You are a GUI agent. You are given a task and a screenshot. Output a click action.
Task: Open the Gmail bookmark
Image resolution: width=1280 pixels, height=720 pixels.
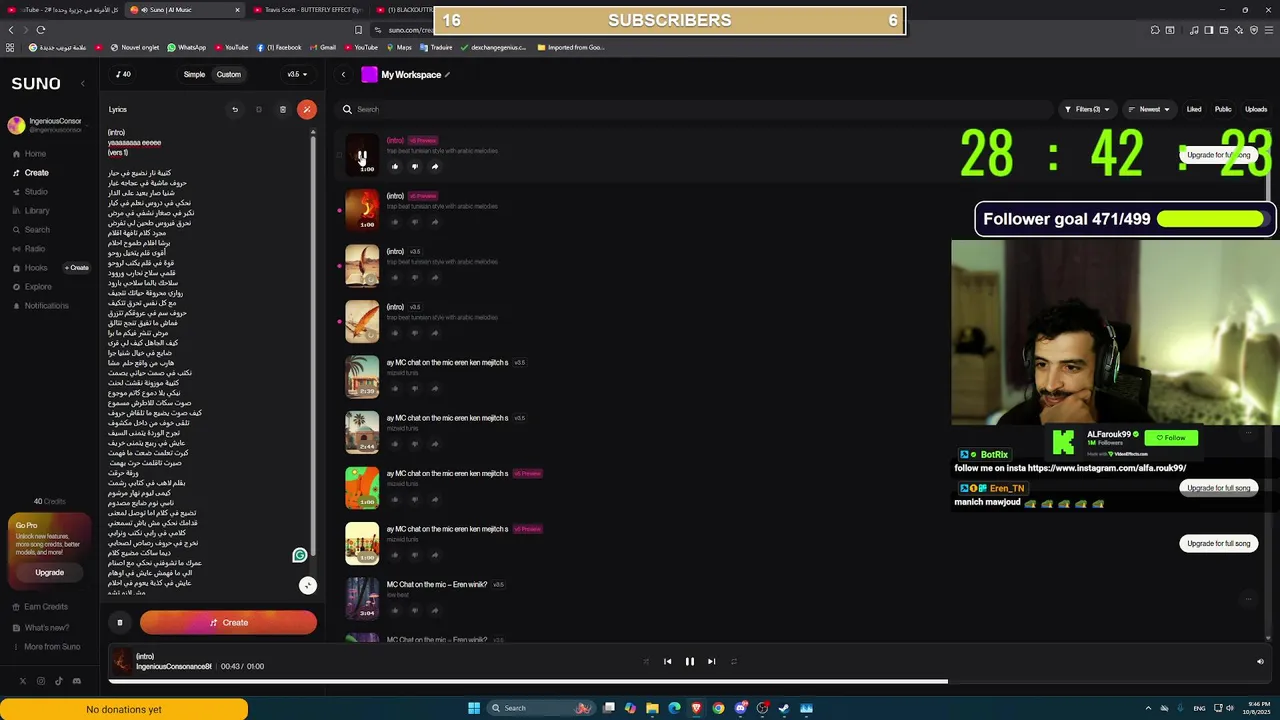(323, 47)
